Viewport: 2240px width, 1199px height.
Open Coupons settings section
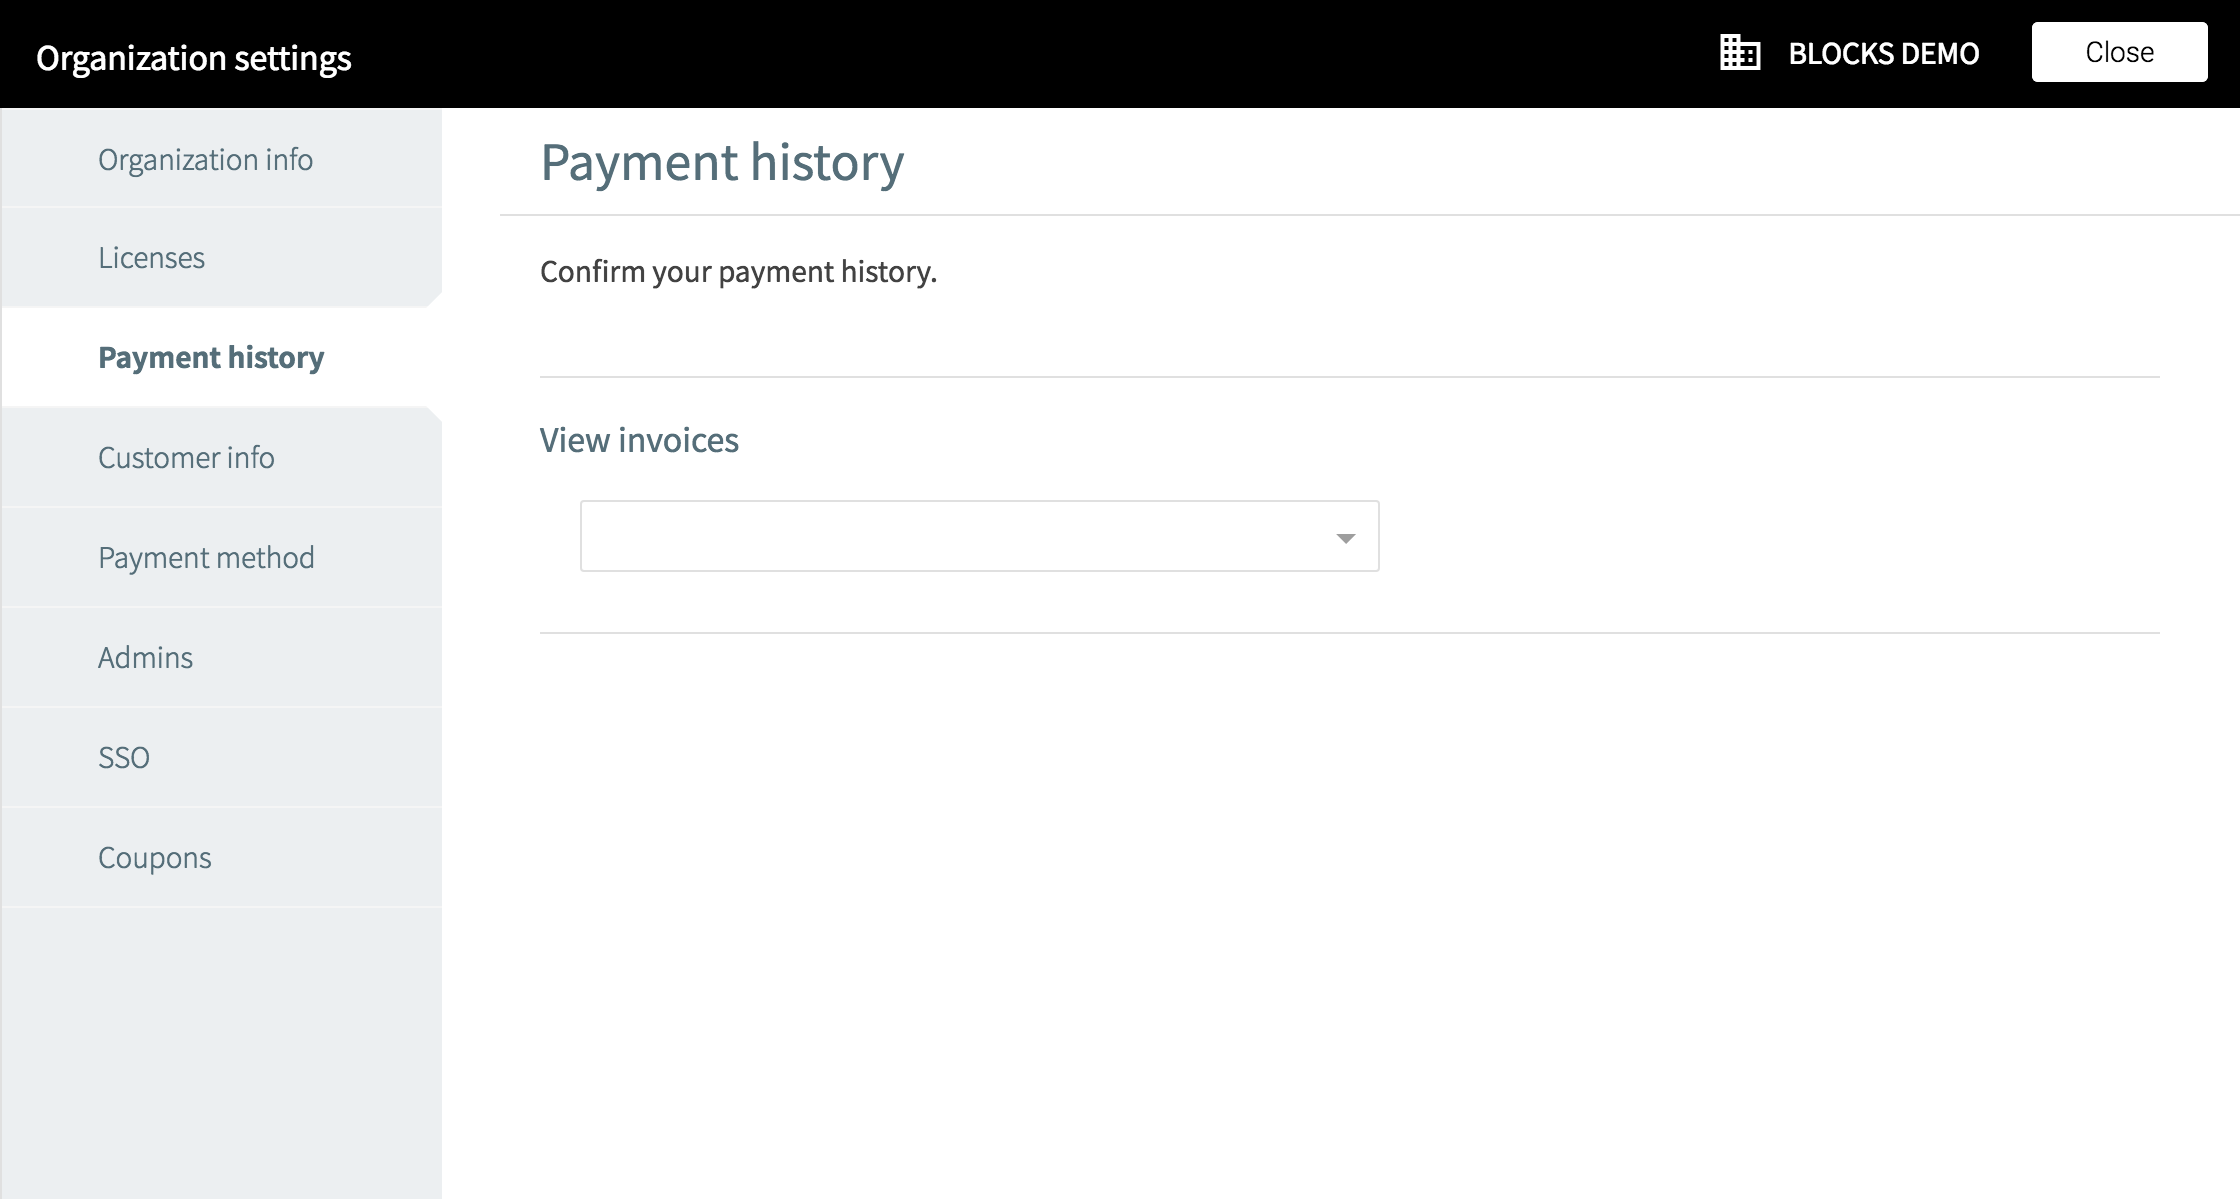[x=154, y=857]
